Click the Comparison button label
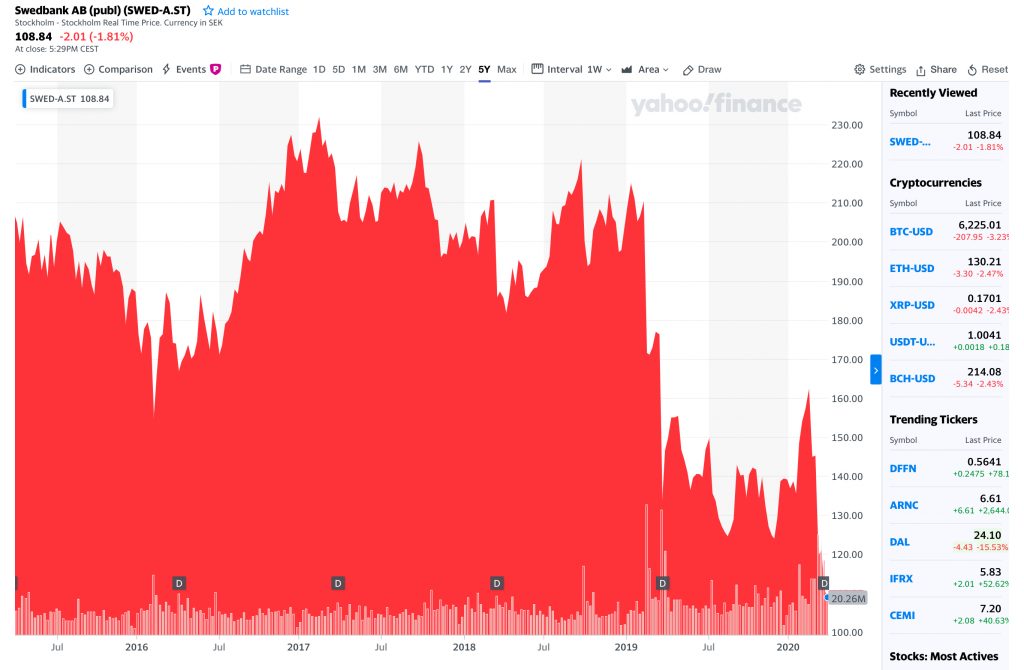The height and width of the screenshot is (670, 1024). click(x=125, y=69)
